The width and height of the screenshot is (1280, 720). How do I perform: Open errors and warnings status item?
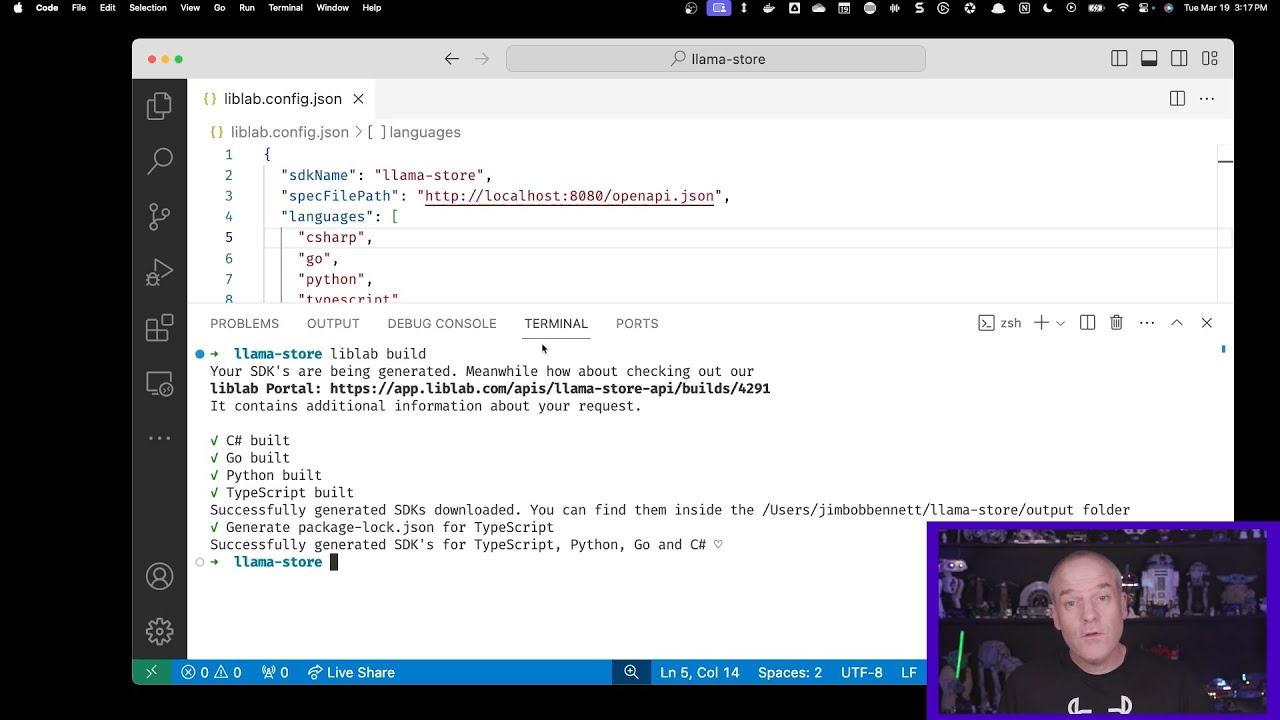point(211,673)
